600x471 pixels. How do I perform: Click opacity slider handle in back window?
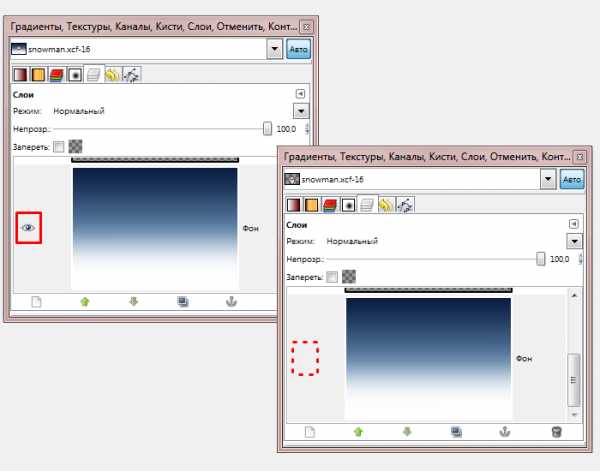[x=267, y=129]
